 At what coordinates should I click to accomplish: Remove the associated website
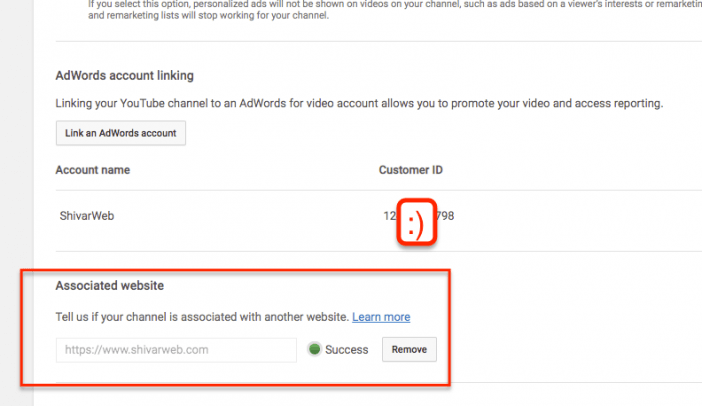409,350
